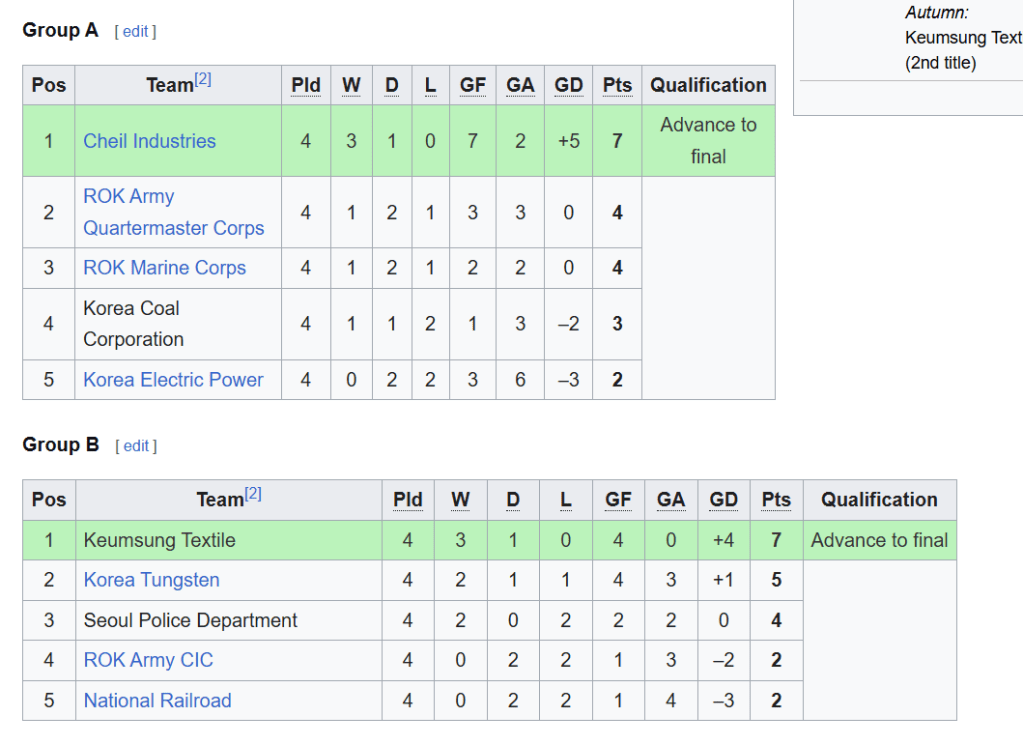This screenshot has width=1023, height=745.
Task: Click the Seoul Police Department cell
Action: tap(190, 620)
